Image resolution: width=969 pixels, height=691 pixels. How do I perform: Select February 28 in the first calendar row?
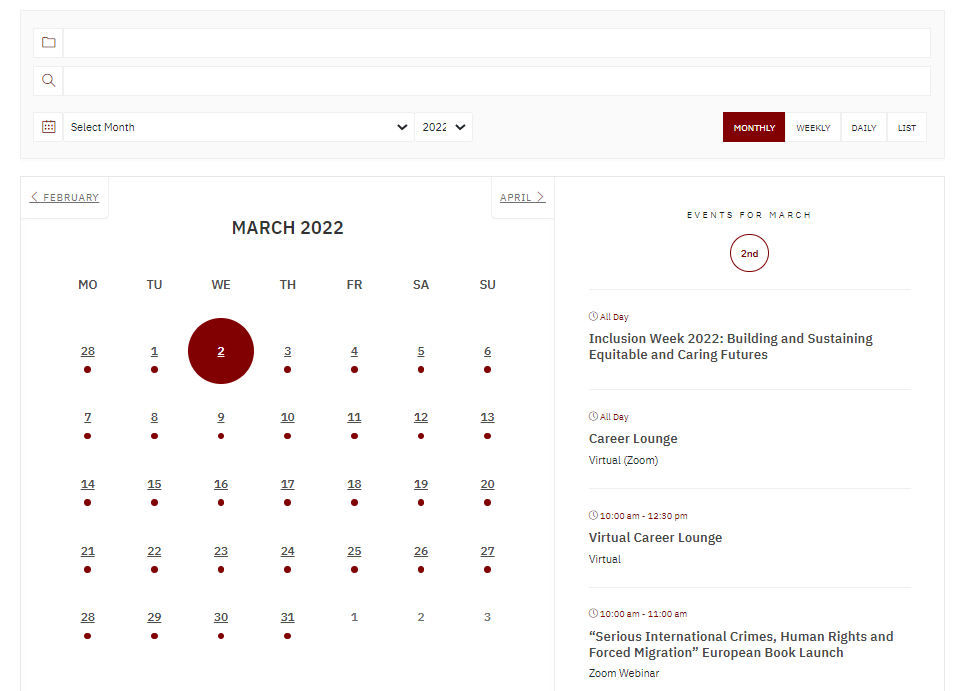coord(88,352)
